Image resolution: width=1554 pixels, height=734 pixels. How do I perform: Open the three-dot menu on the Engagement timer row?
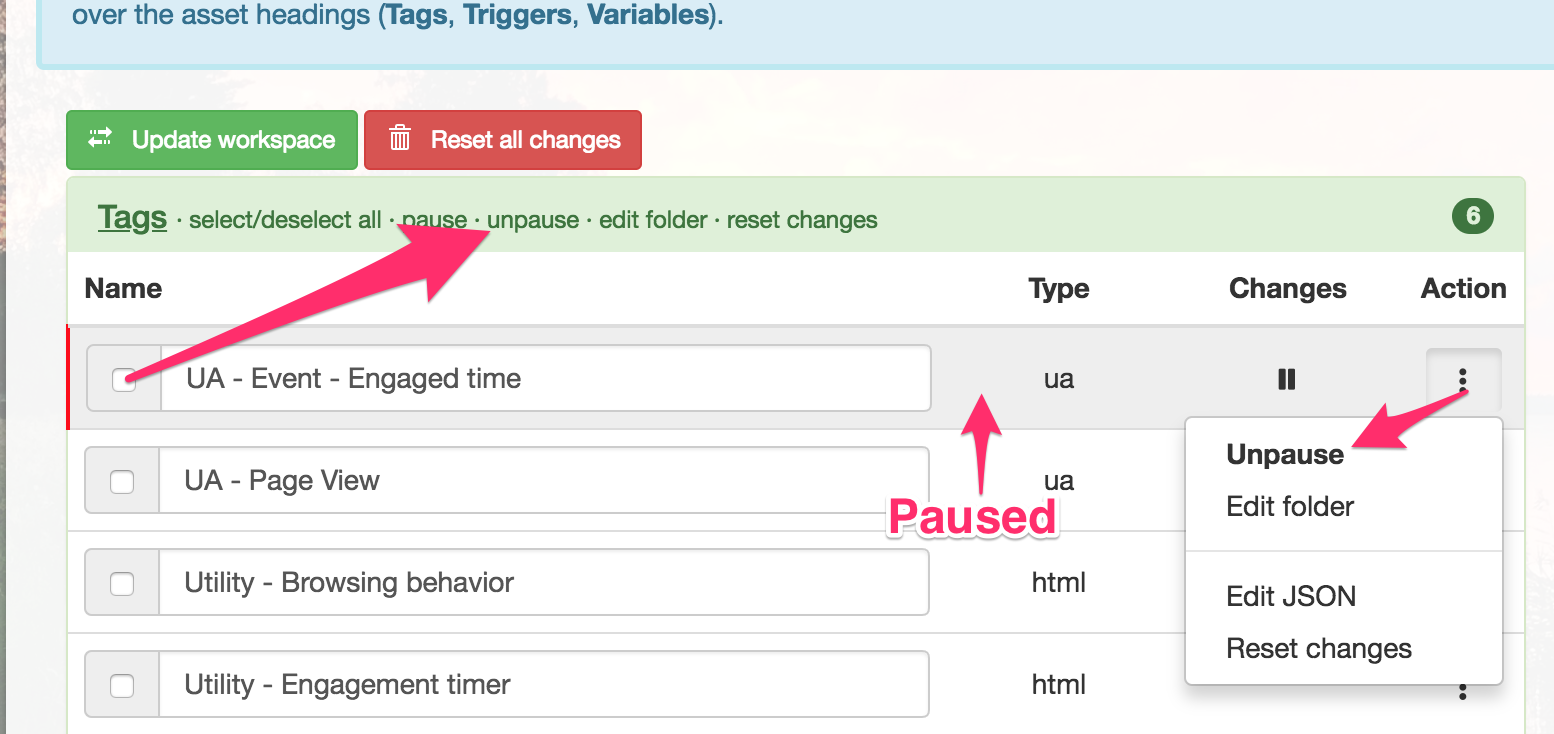tap(1463, 690)
